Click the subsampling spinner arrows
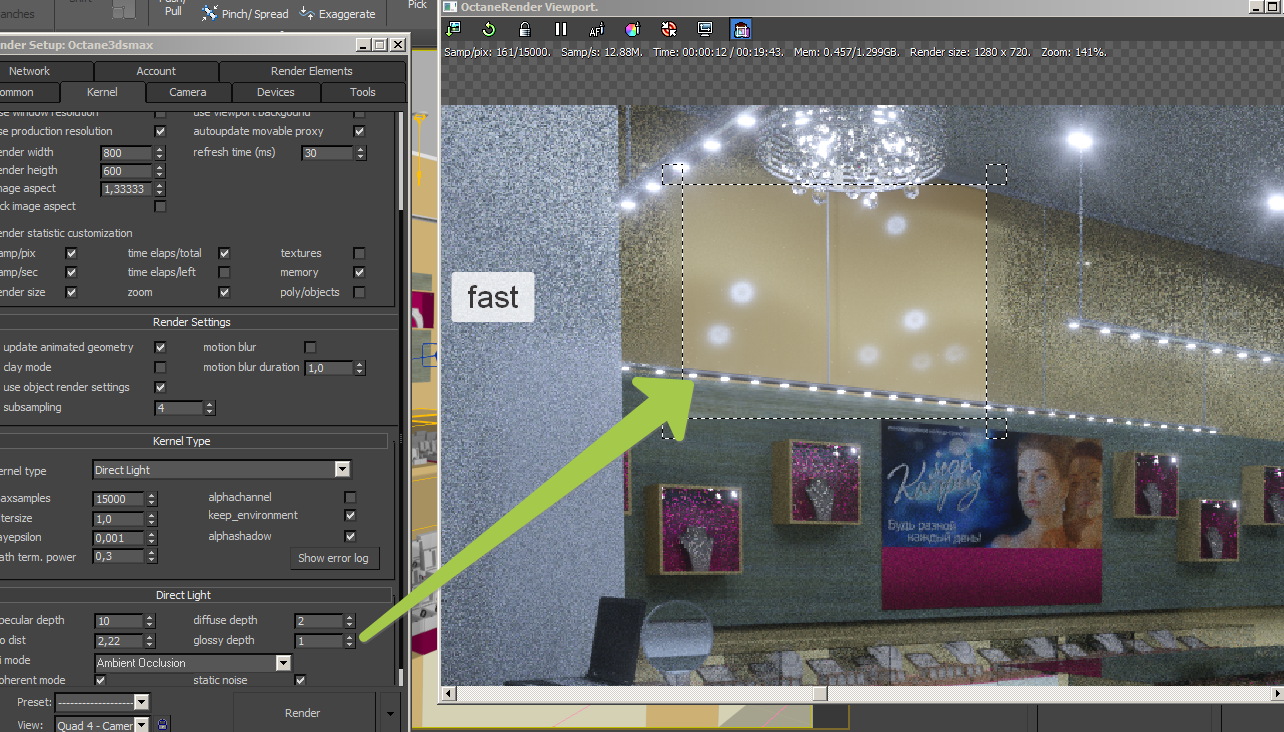The image size is (1284, 732). (209, 408)
